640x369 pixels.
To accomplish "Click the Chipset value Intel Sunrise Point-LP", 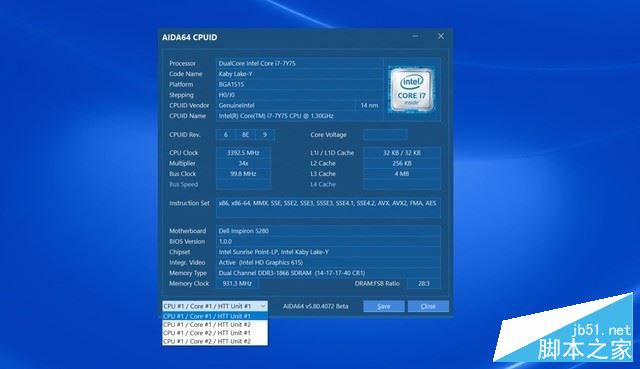I will [328, 252].
